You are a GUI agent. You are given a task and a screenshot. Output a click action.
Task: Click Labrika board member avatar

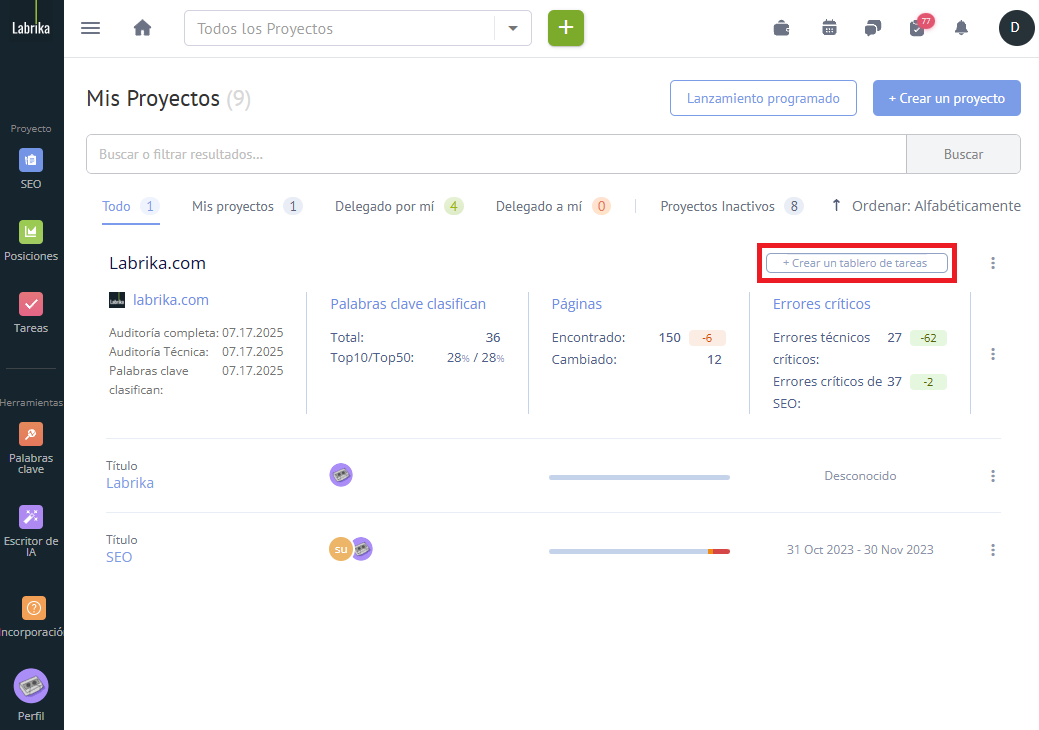pyautogui.click(x=341, y=475)
